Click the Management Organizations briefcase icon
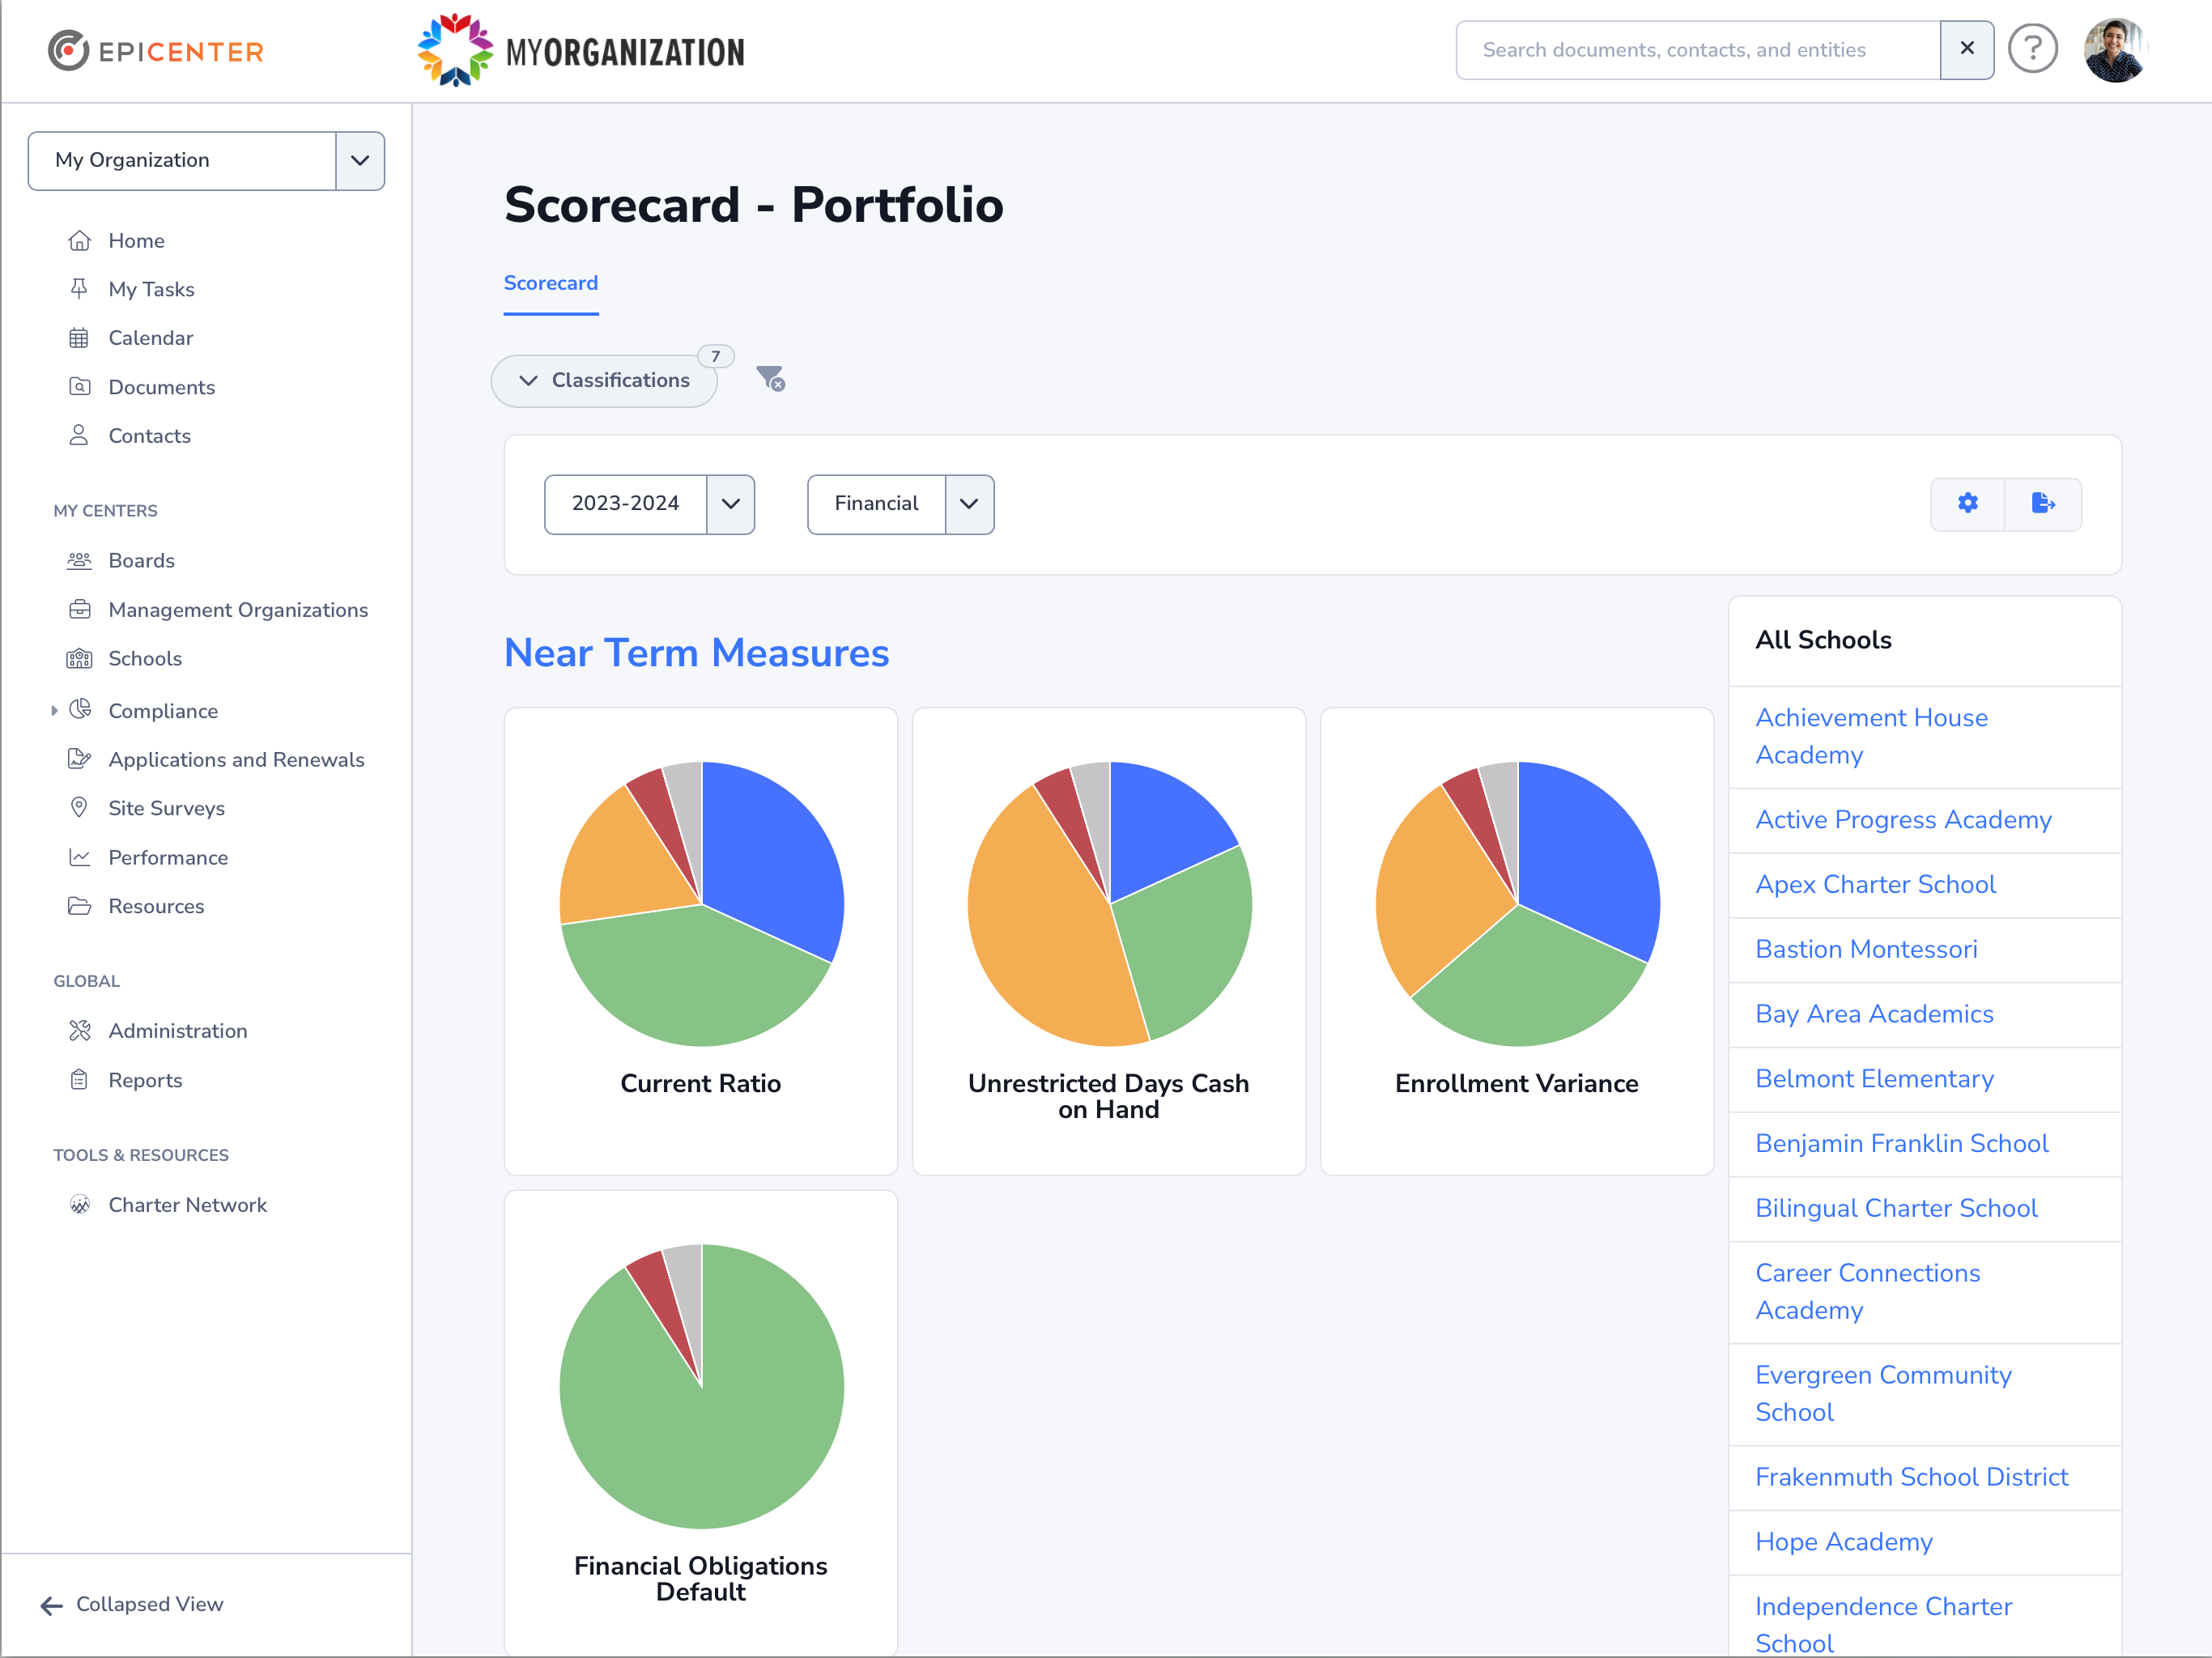This screenshot has height=1658, width=2212. 79,609
